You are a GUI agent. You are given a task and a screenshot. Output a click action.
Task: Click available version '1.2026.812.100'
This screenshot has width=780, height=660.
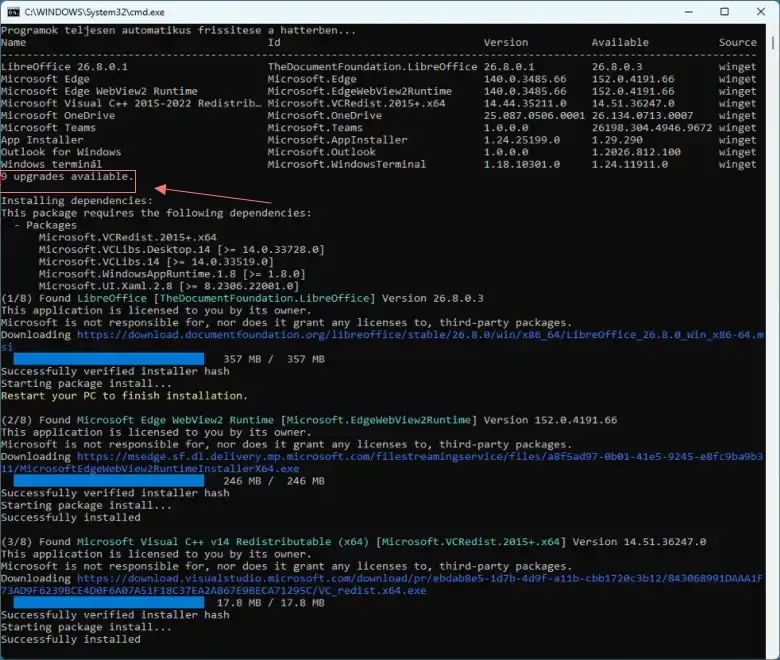point(636,152)
